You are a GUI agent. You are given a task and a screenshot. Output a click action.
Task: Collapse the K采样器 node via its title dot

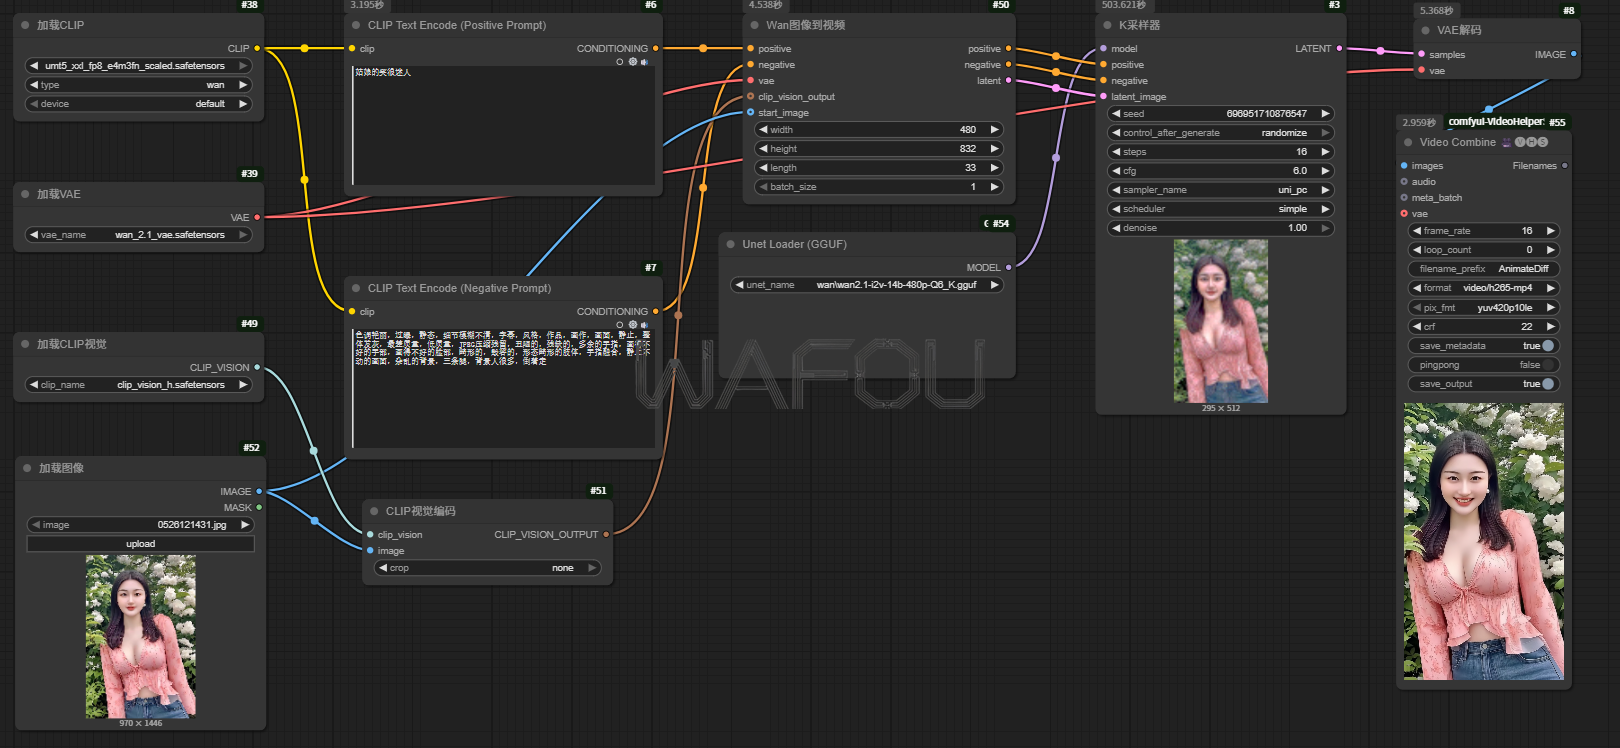pos(1107,25)
